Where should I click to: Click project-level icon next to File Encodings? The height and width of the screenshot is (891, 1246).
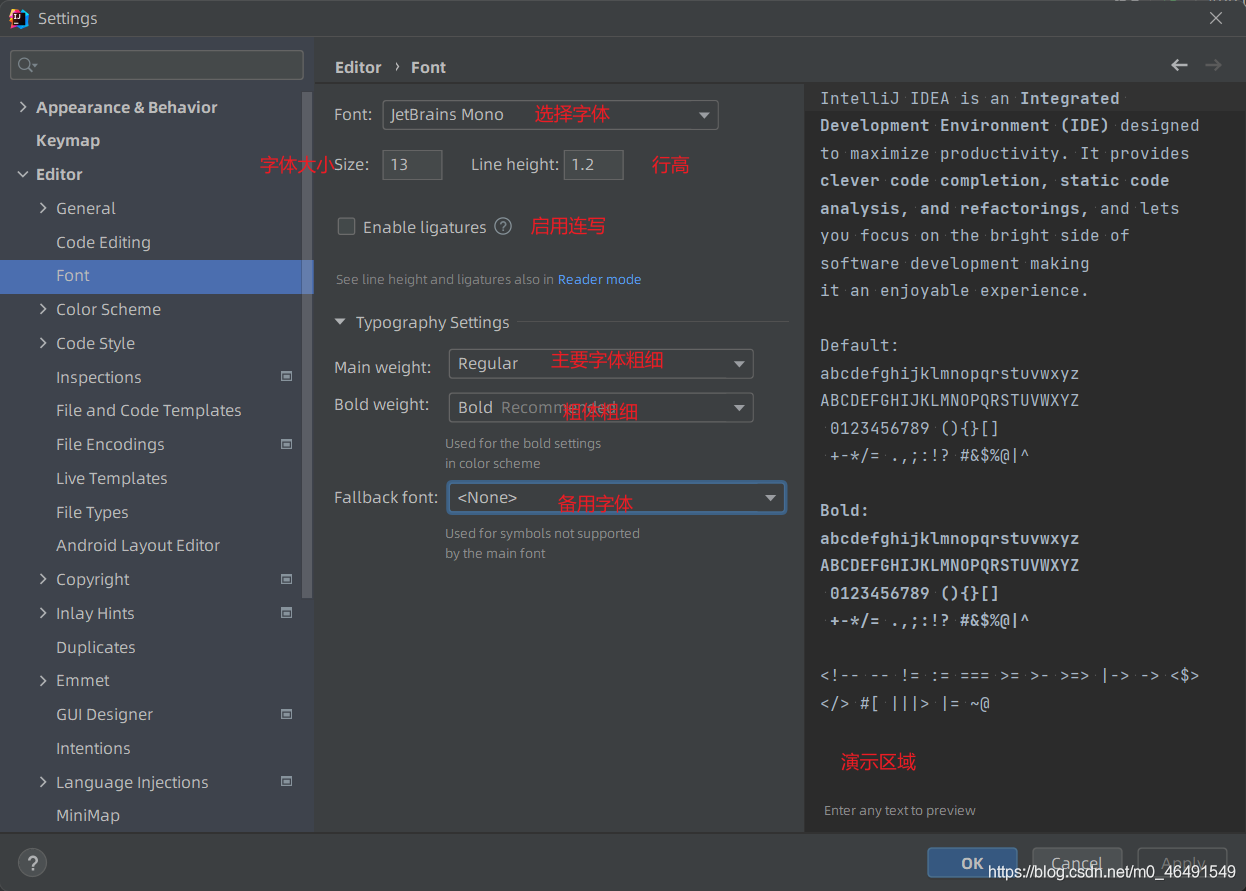pyautogui.click(x=287, y=444)
